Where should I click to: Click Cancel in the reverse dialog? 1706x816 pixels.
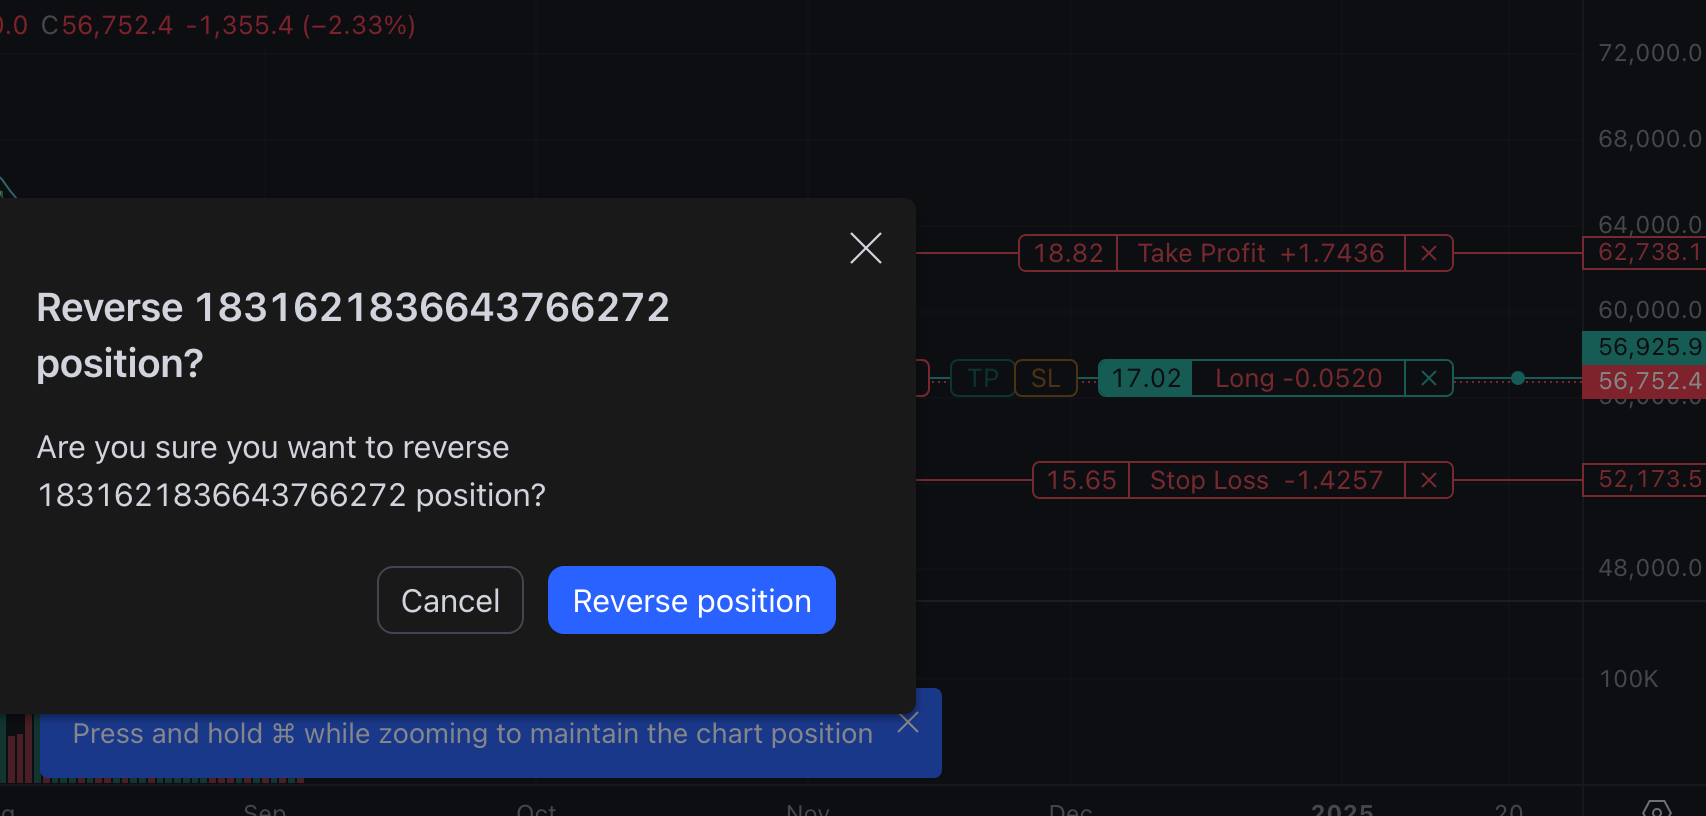450,600
